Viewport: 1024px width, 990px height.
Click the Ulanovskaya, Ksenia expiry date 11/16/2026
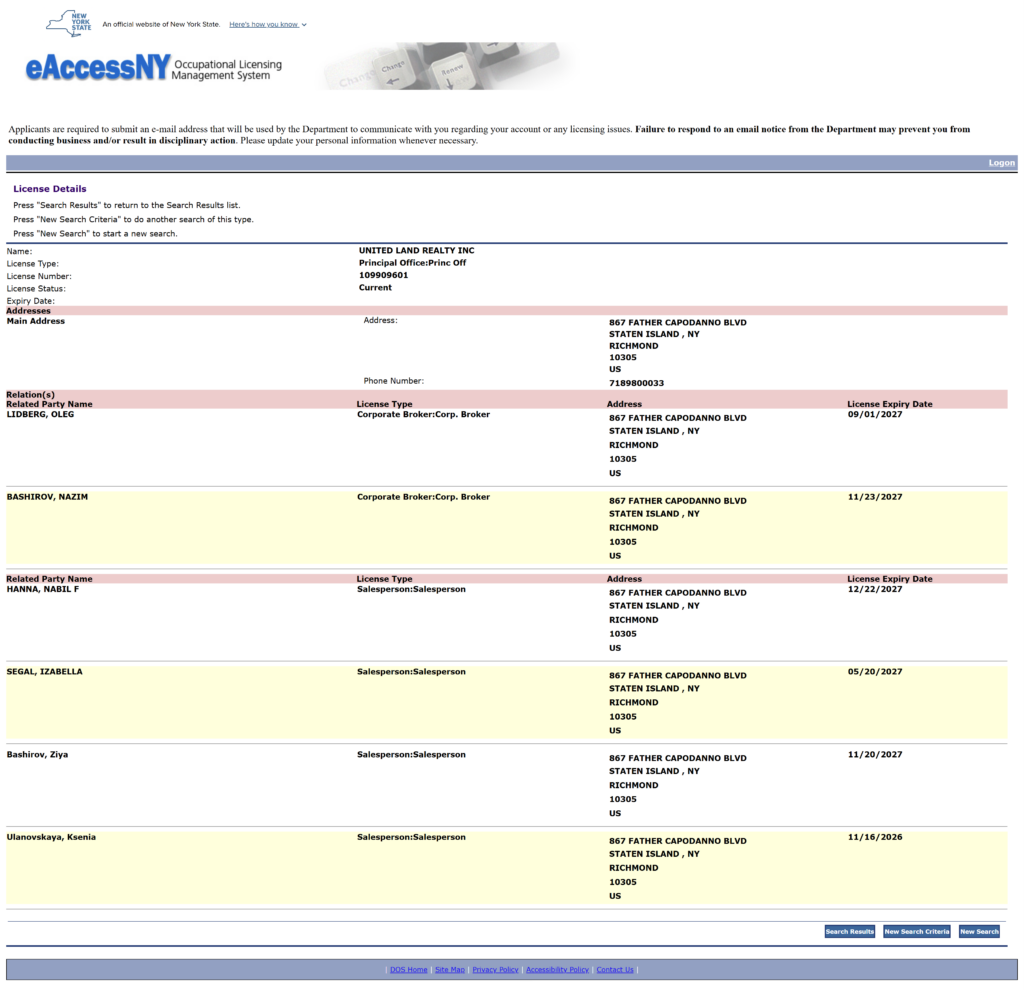click(x=874, y=837)
